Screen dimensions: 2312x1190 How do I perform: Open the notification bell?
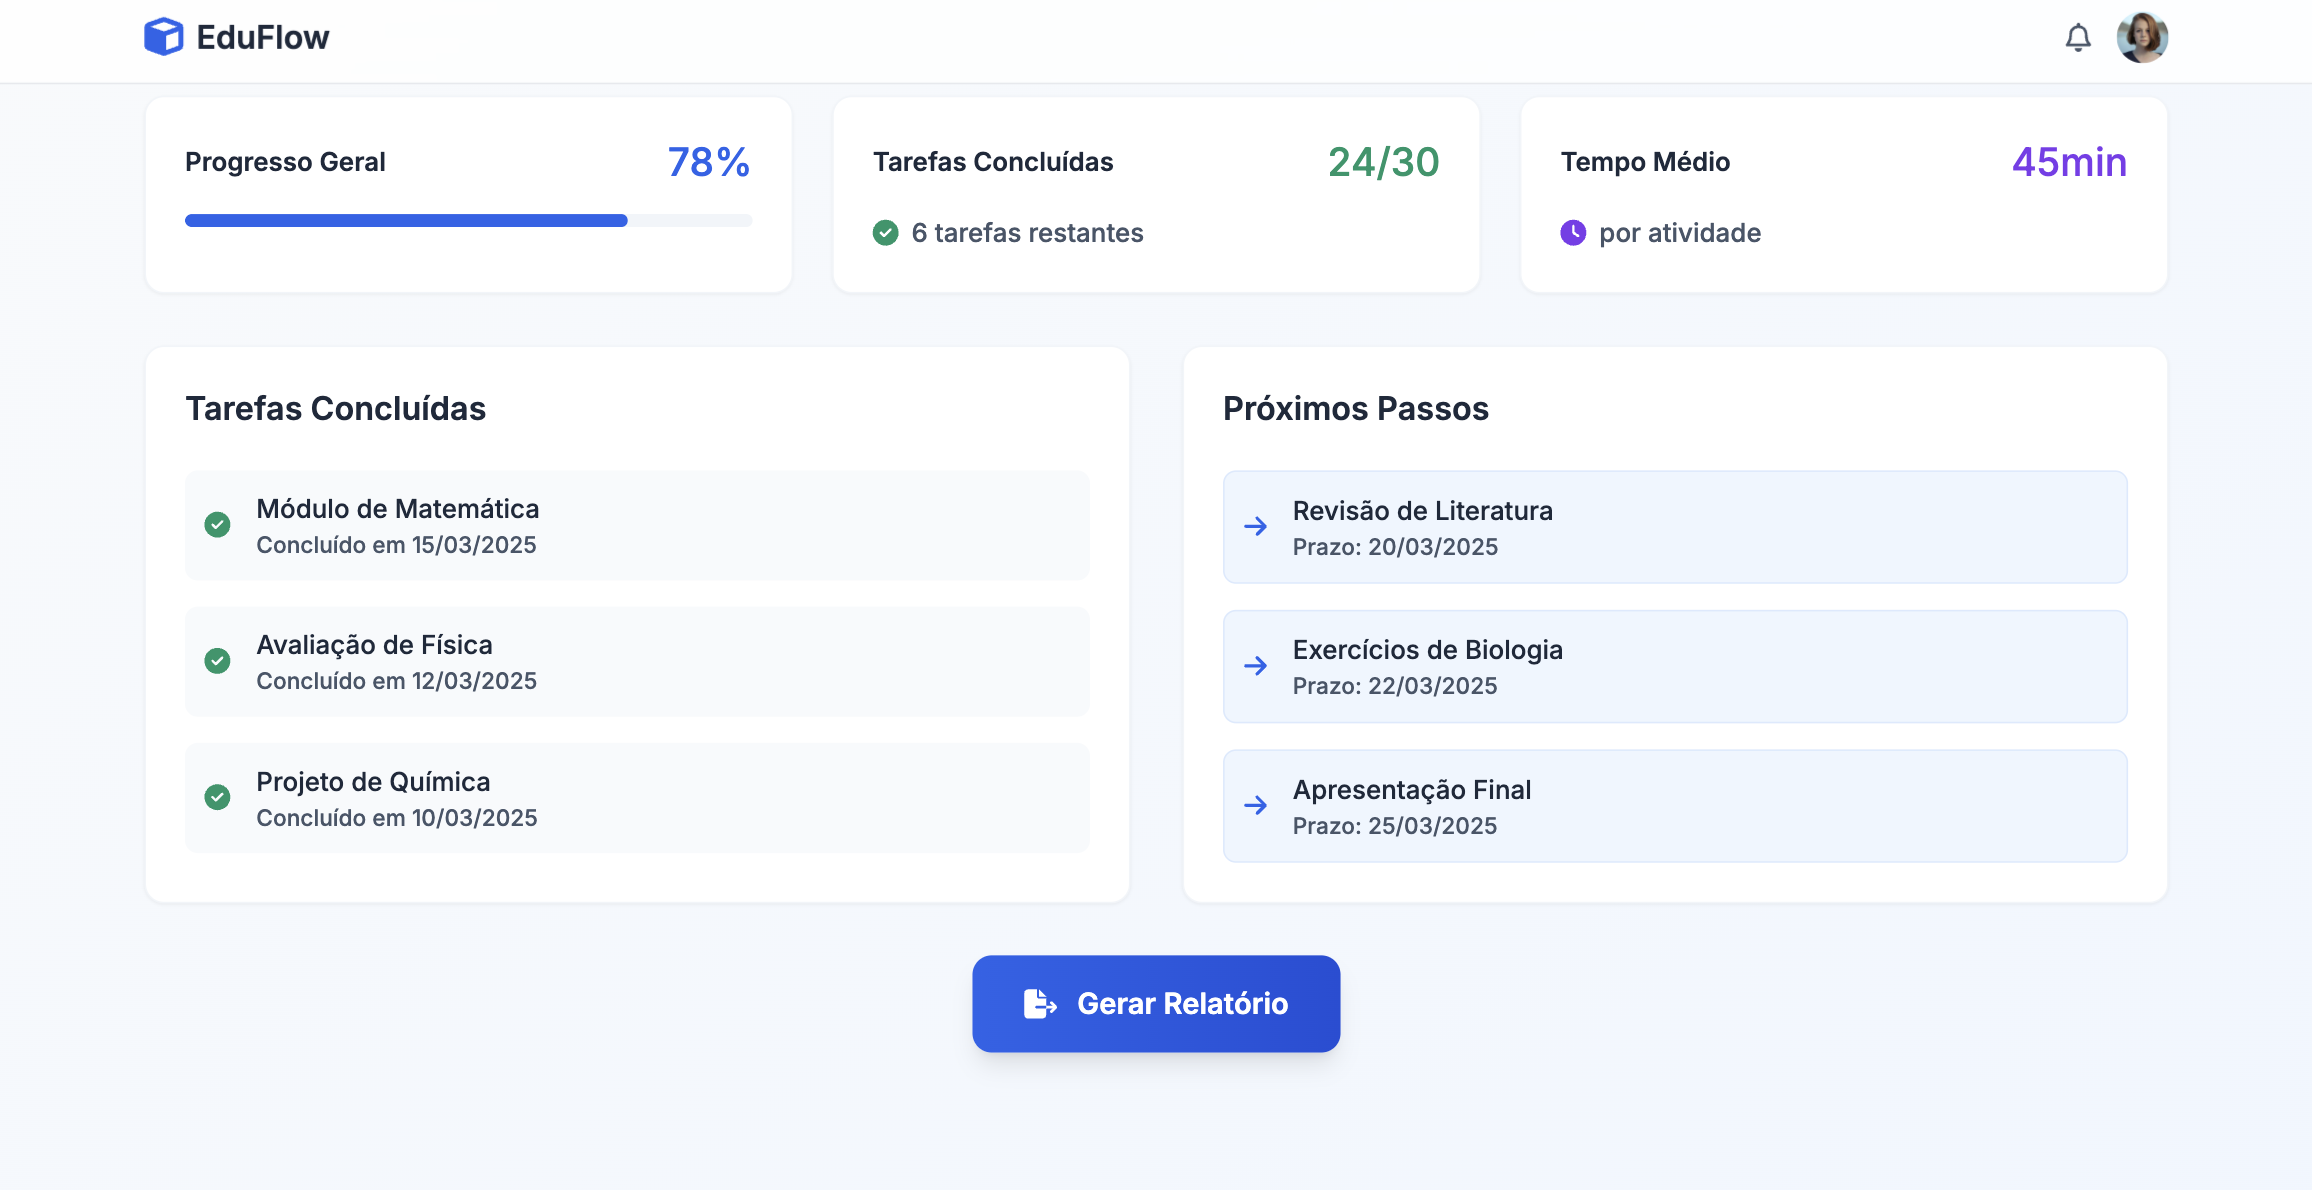coord(2078,37)
